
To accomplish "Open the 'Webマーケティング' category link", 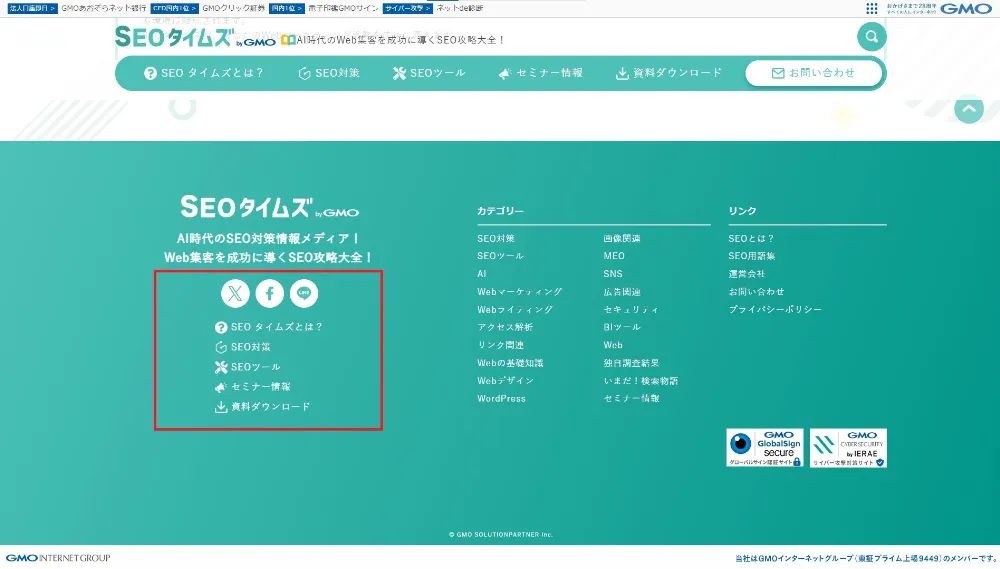I will coord(520,292).
